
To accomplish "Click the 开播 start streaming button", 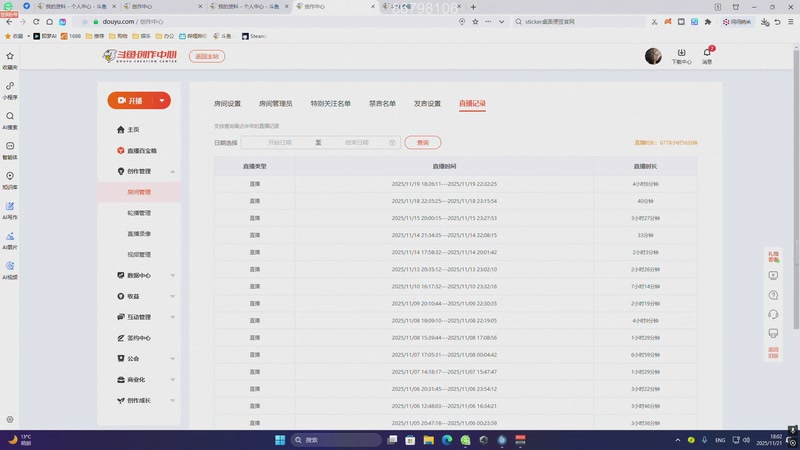I will click(x=132, y=101).
